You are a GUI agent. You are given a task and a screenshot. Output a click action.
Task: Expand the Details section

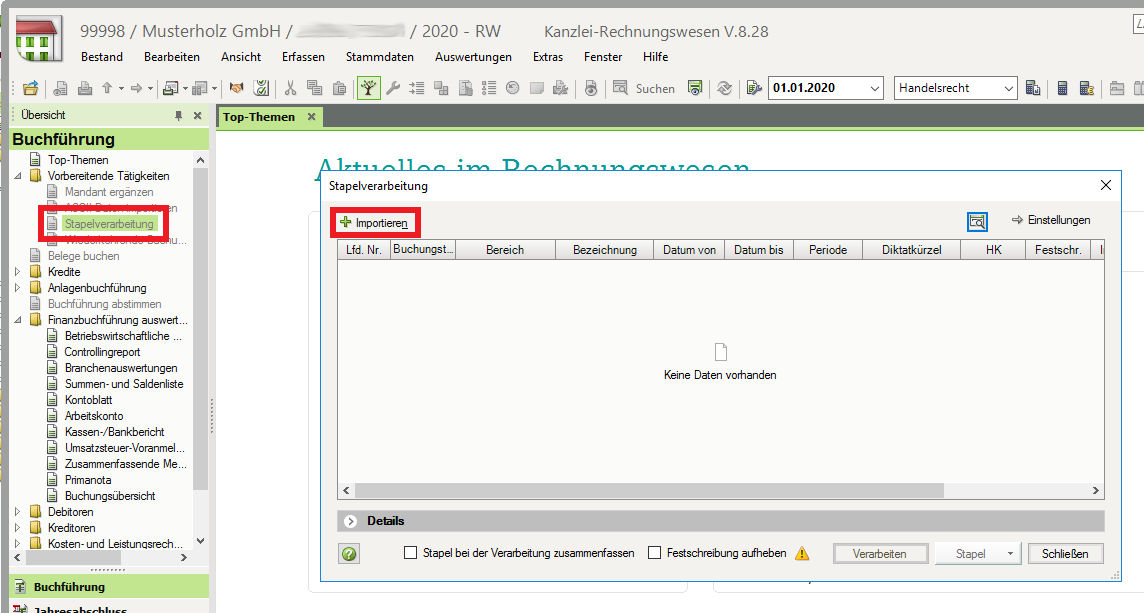351,521
